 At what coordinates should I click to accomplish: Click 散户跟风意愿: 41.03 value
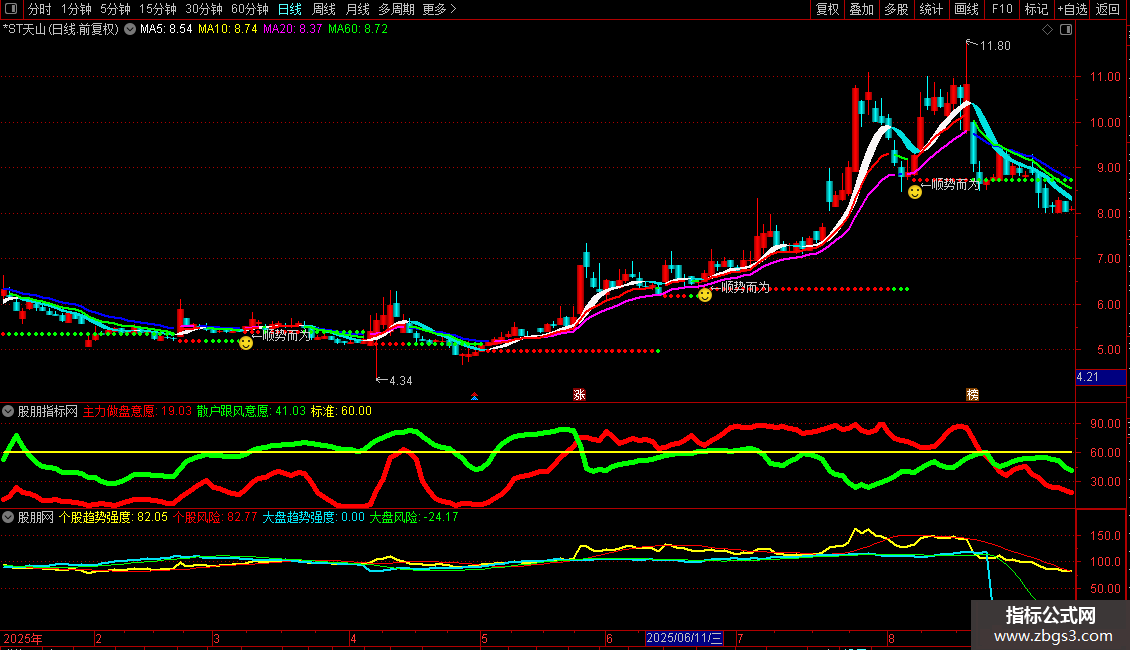251,411
